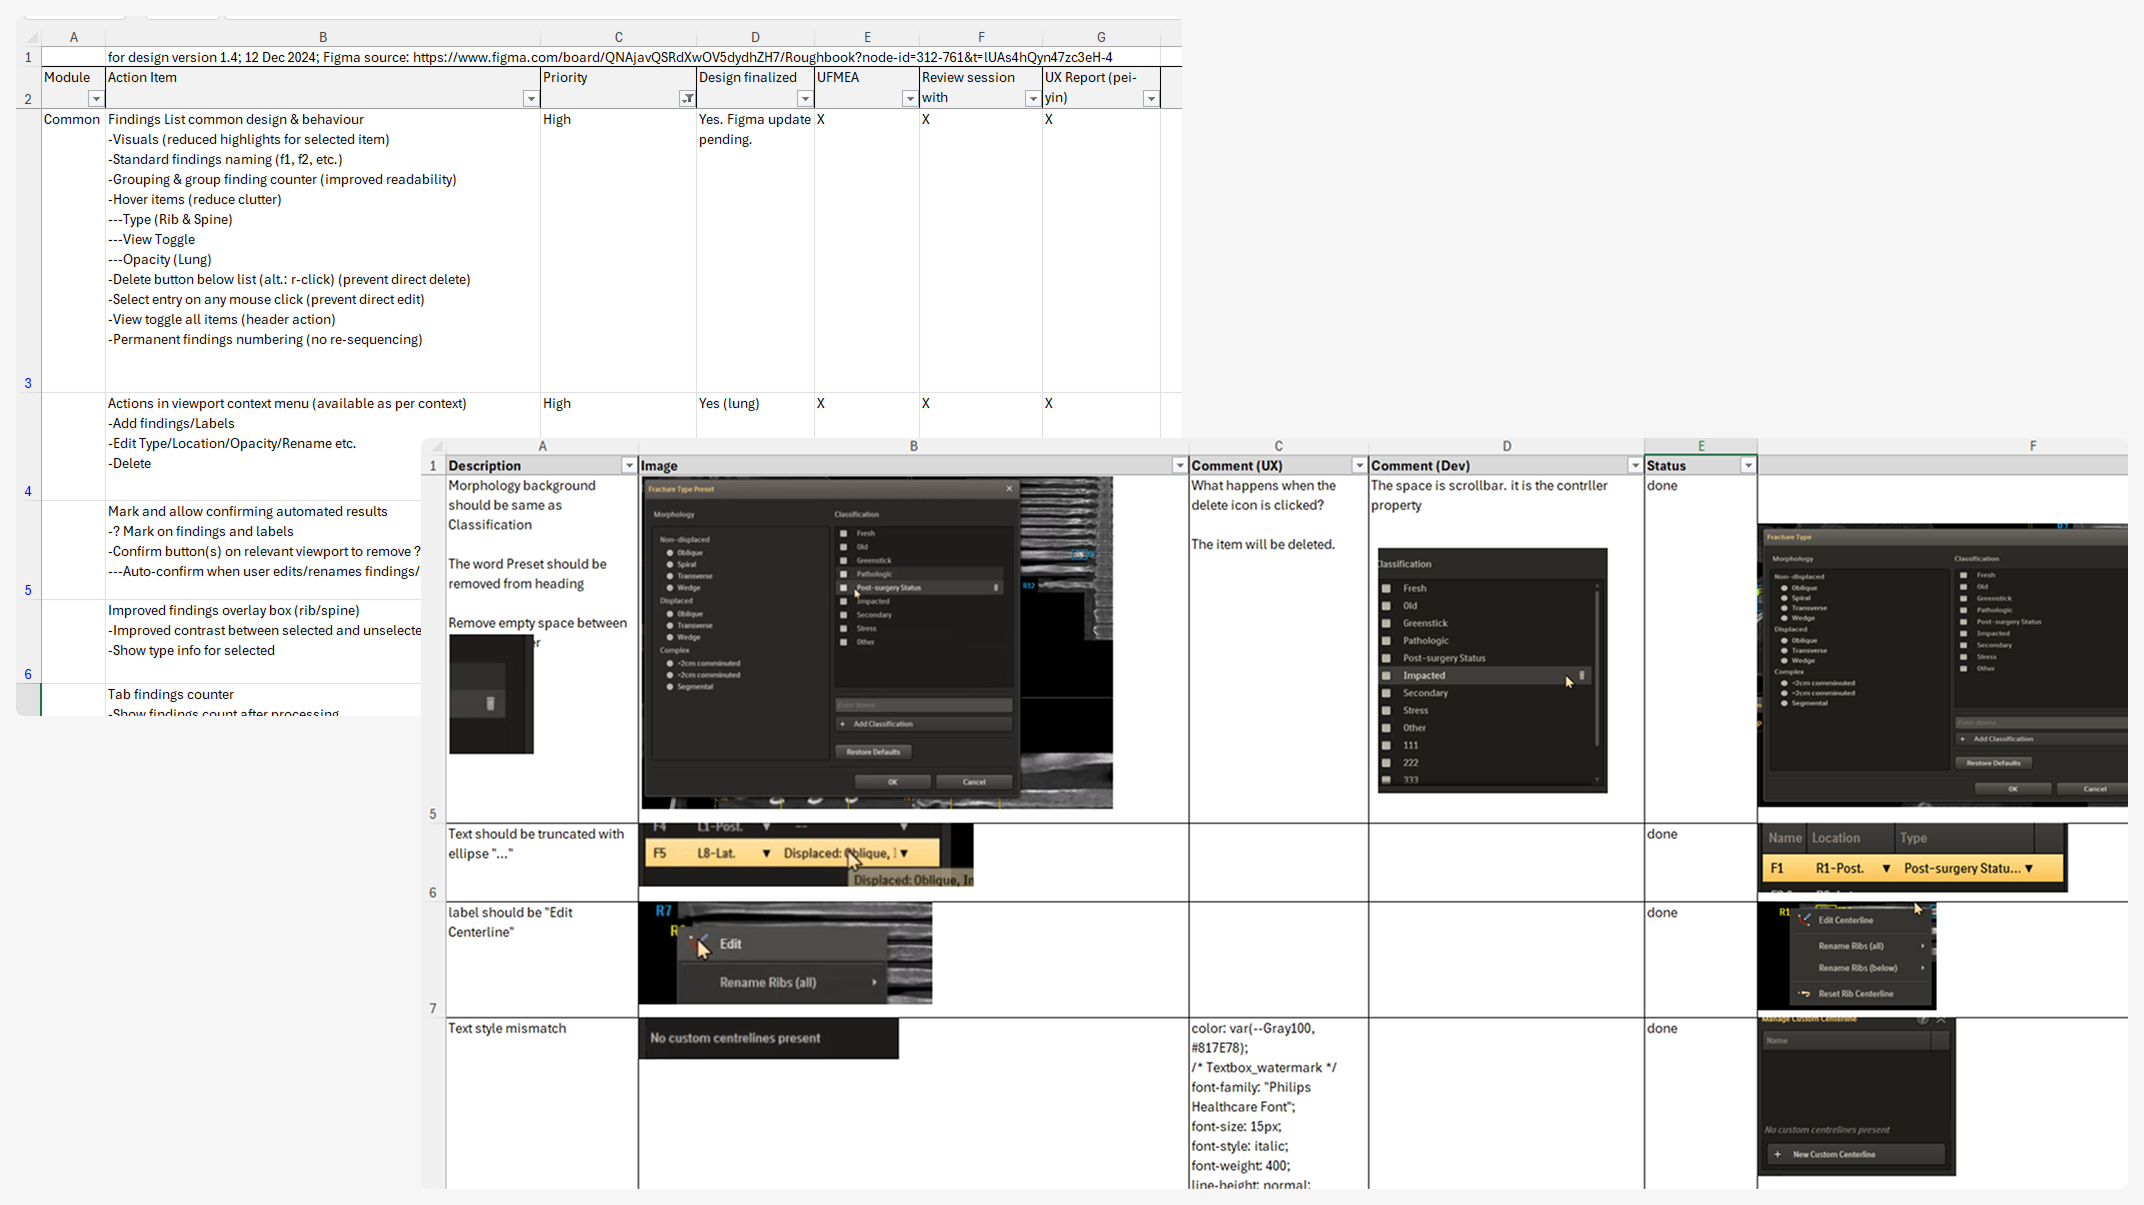Check the 111 classification checkbox
Image resolution: width=2144 pixels, height=1205 pixels.
[1386, 745]
